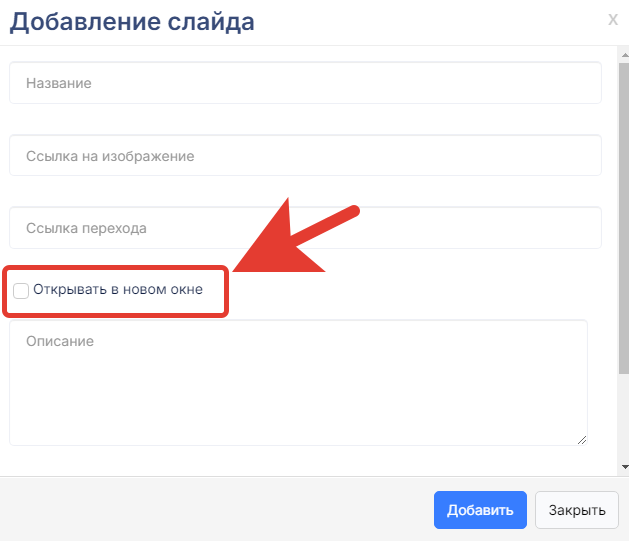The height and width of the screenshot is (541, 629).
Task: Enable Открывать в новом окне checkbox
Action: [21, 291]
